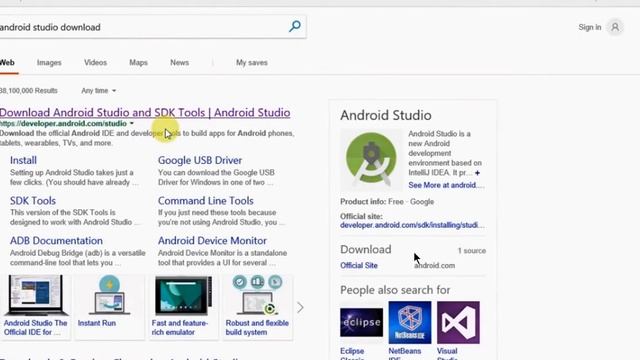The width and height of the screenshot is (640, 360).
Task: Expand the developer.android.com URL dropdown arrow
Action: coord(131,123)
